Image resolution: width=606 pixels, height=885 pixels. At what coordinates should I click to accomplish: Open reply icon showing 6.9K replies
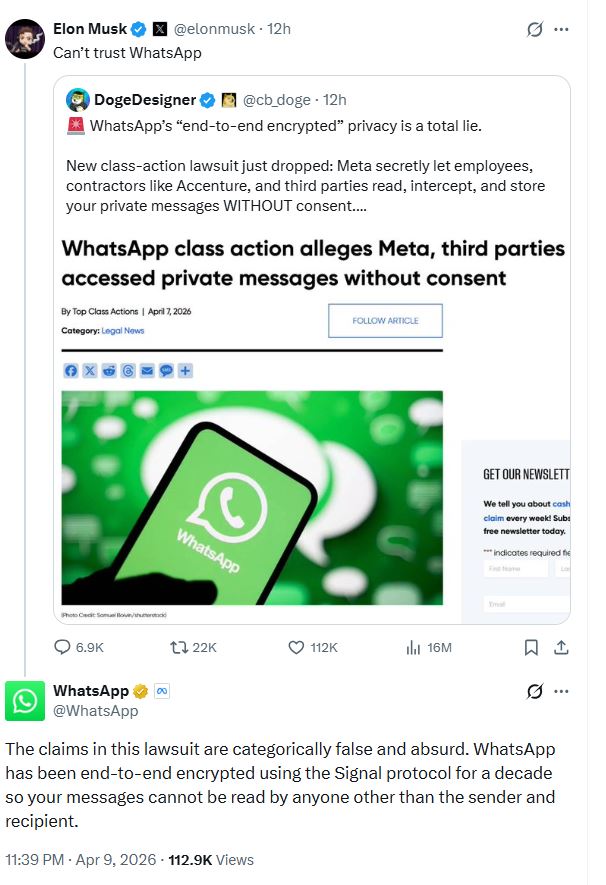pyautogui.click(x=62, y=647)
